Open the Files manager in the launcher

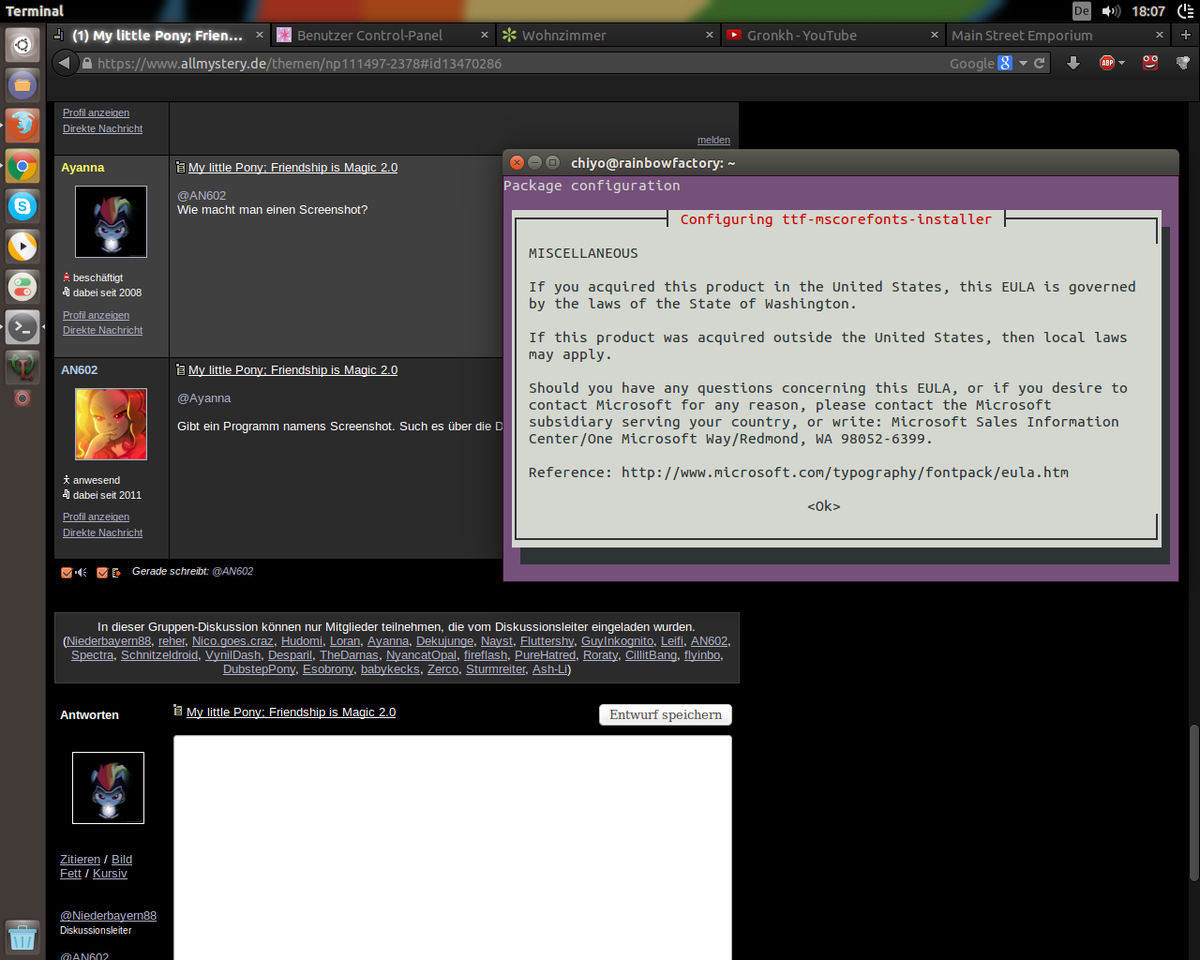click(23, 85)
